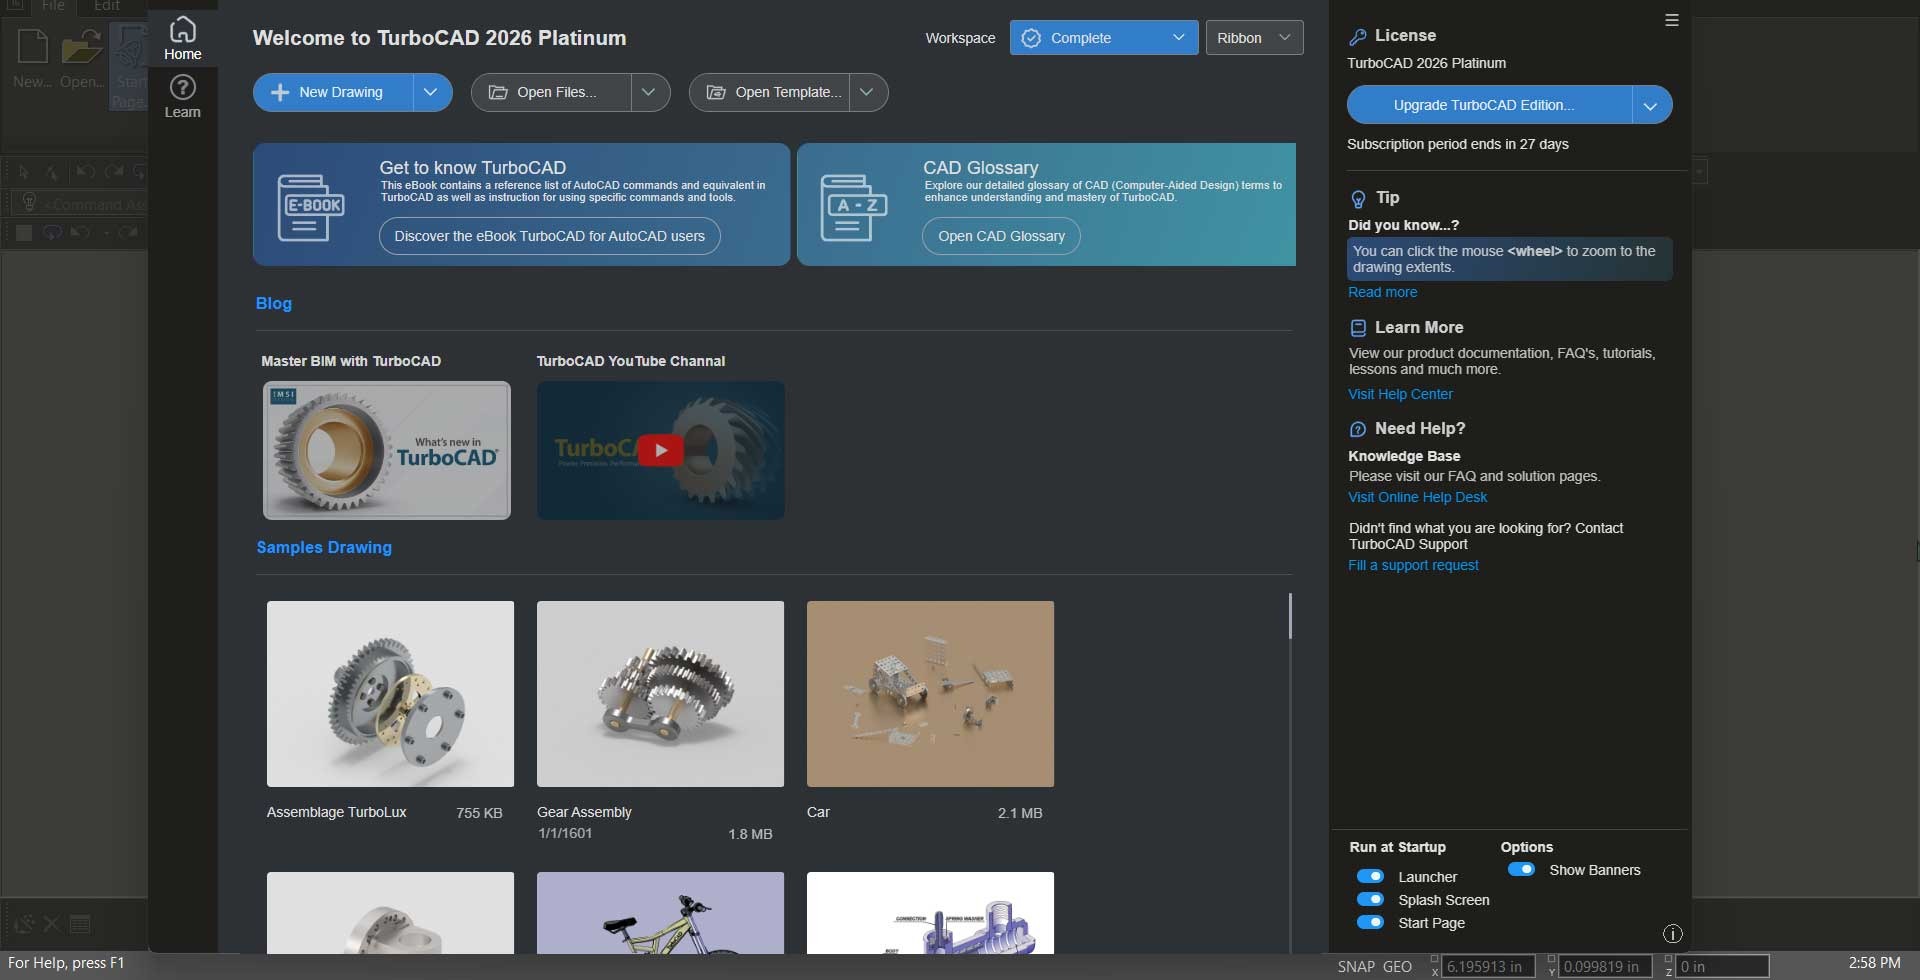Click the "TurboCAD YouTube Channel" title text

(630, 361)
